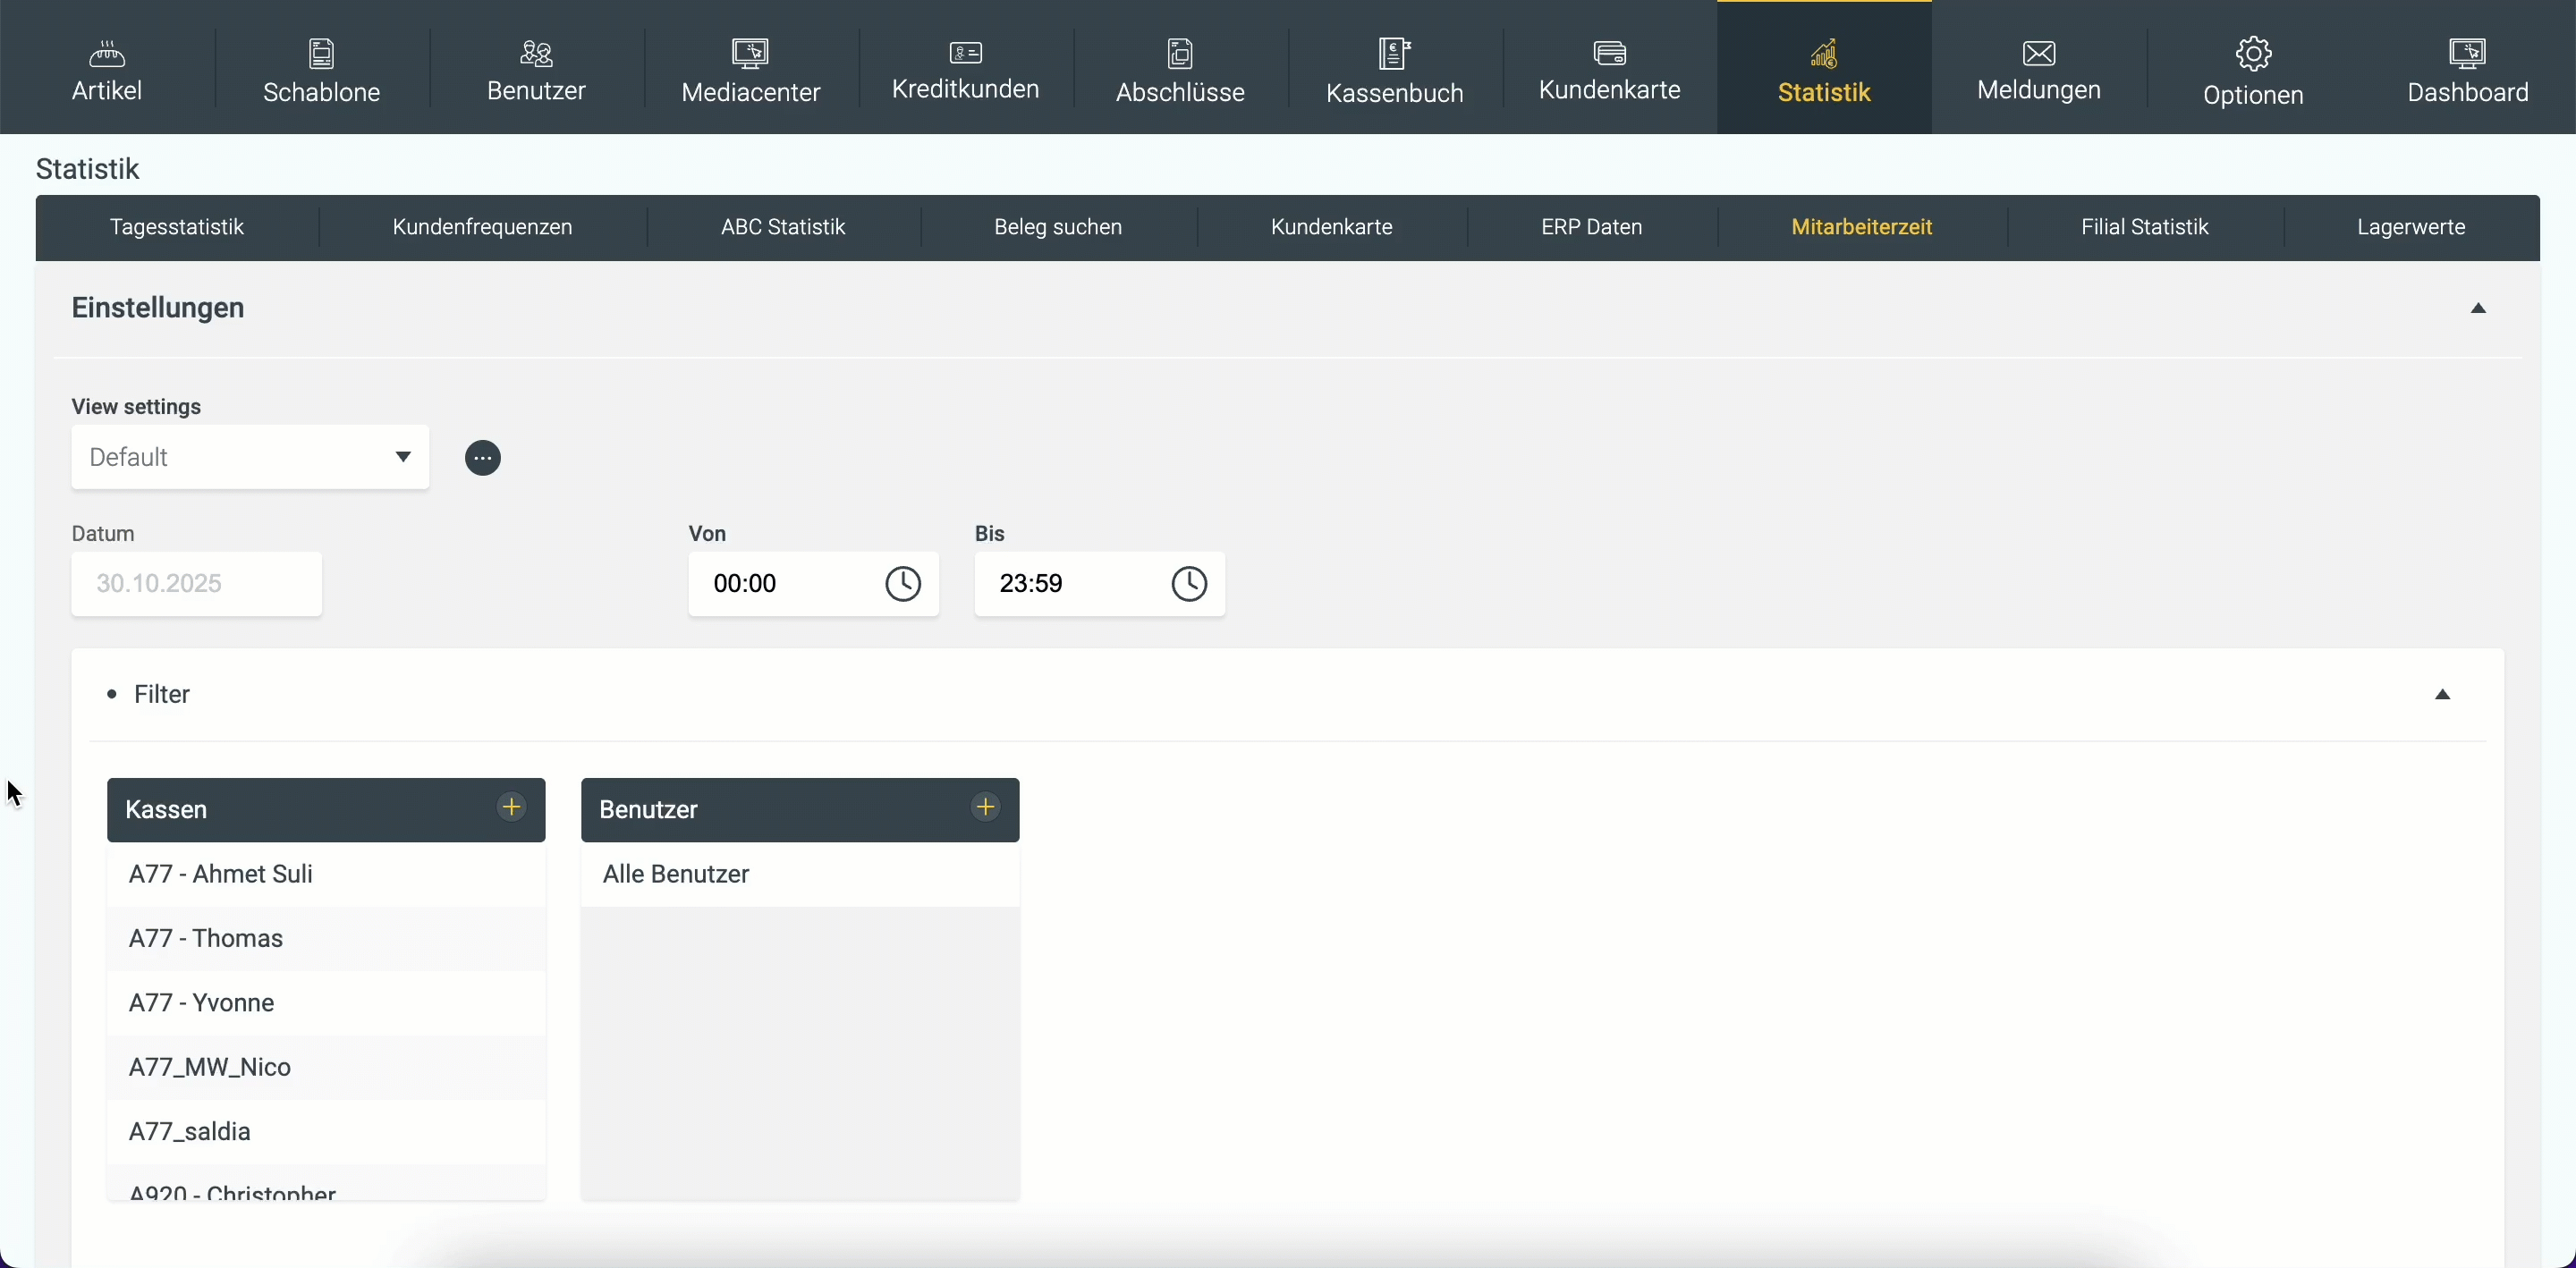Collapse the Einstellungen section

tap(2477, 308)
